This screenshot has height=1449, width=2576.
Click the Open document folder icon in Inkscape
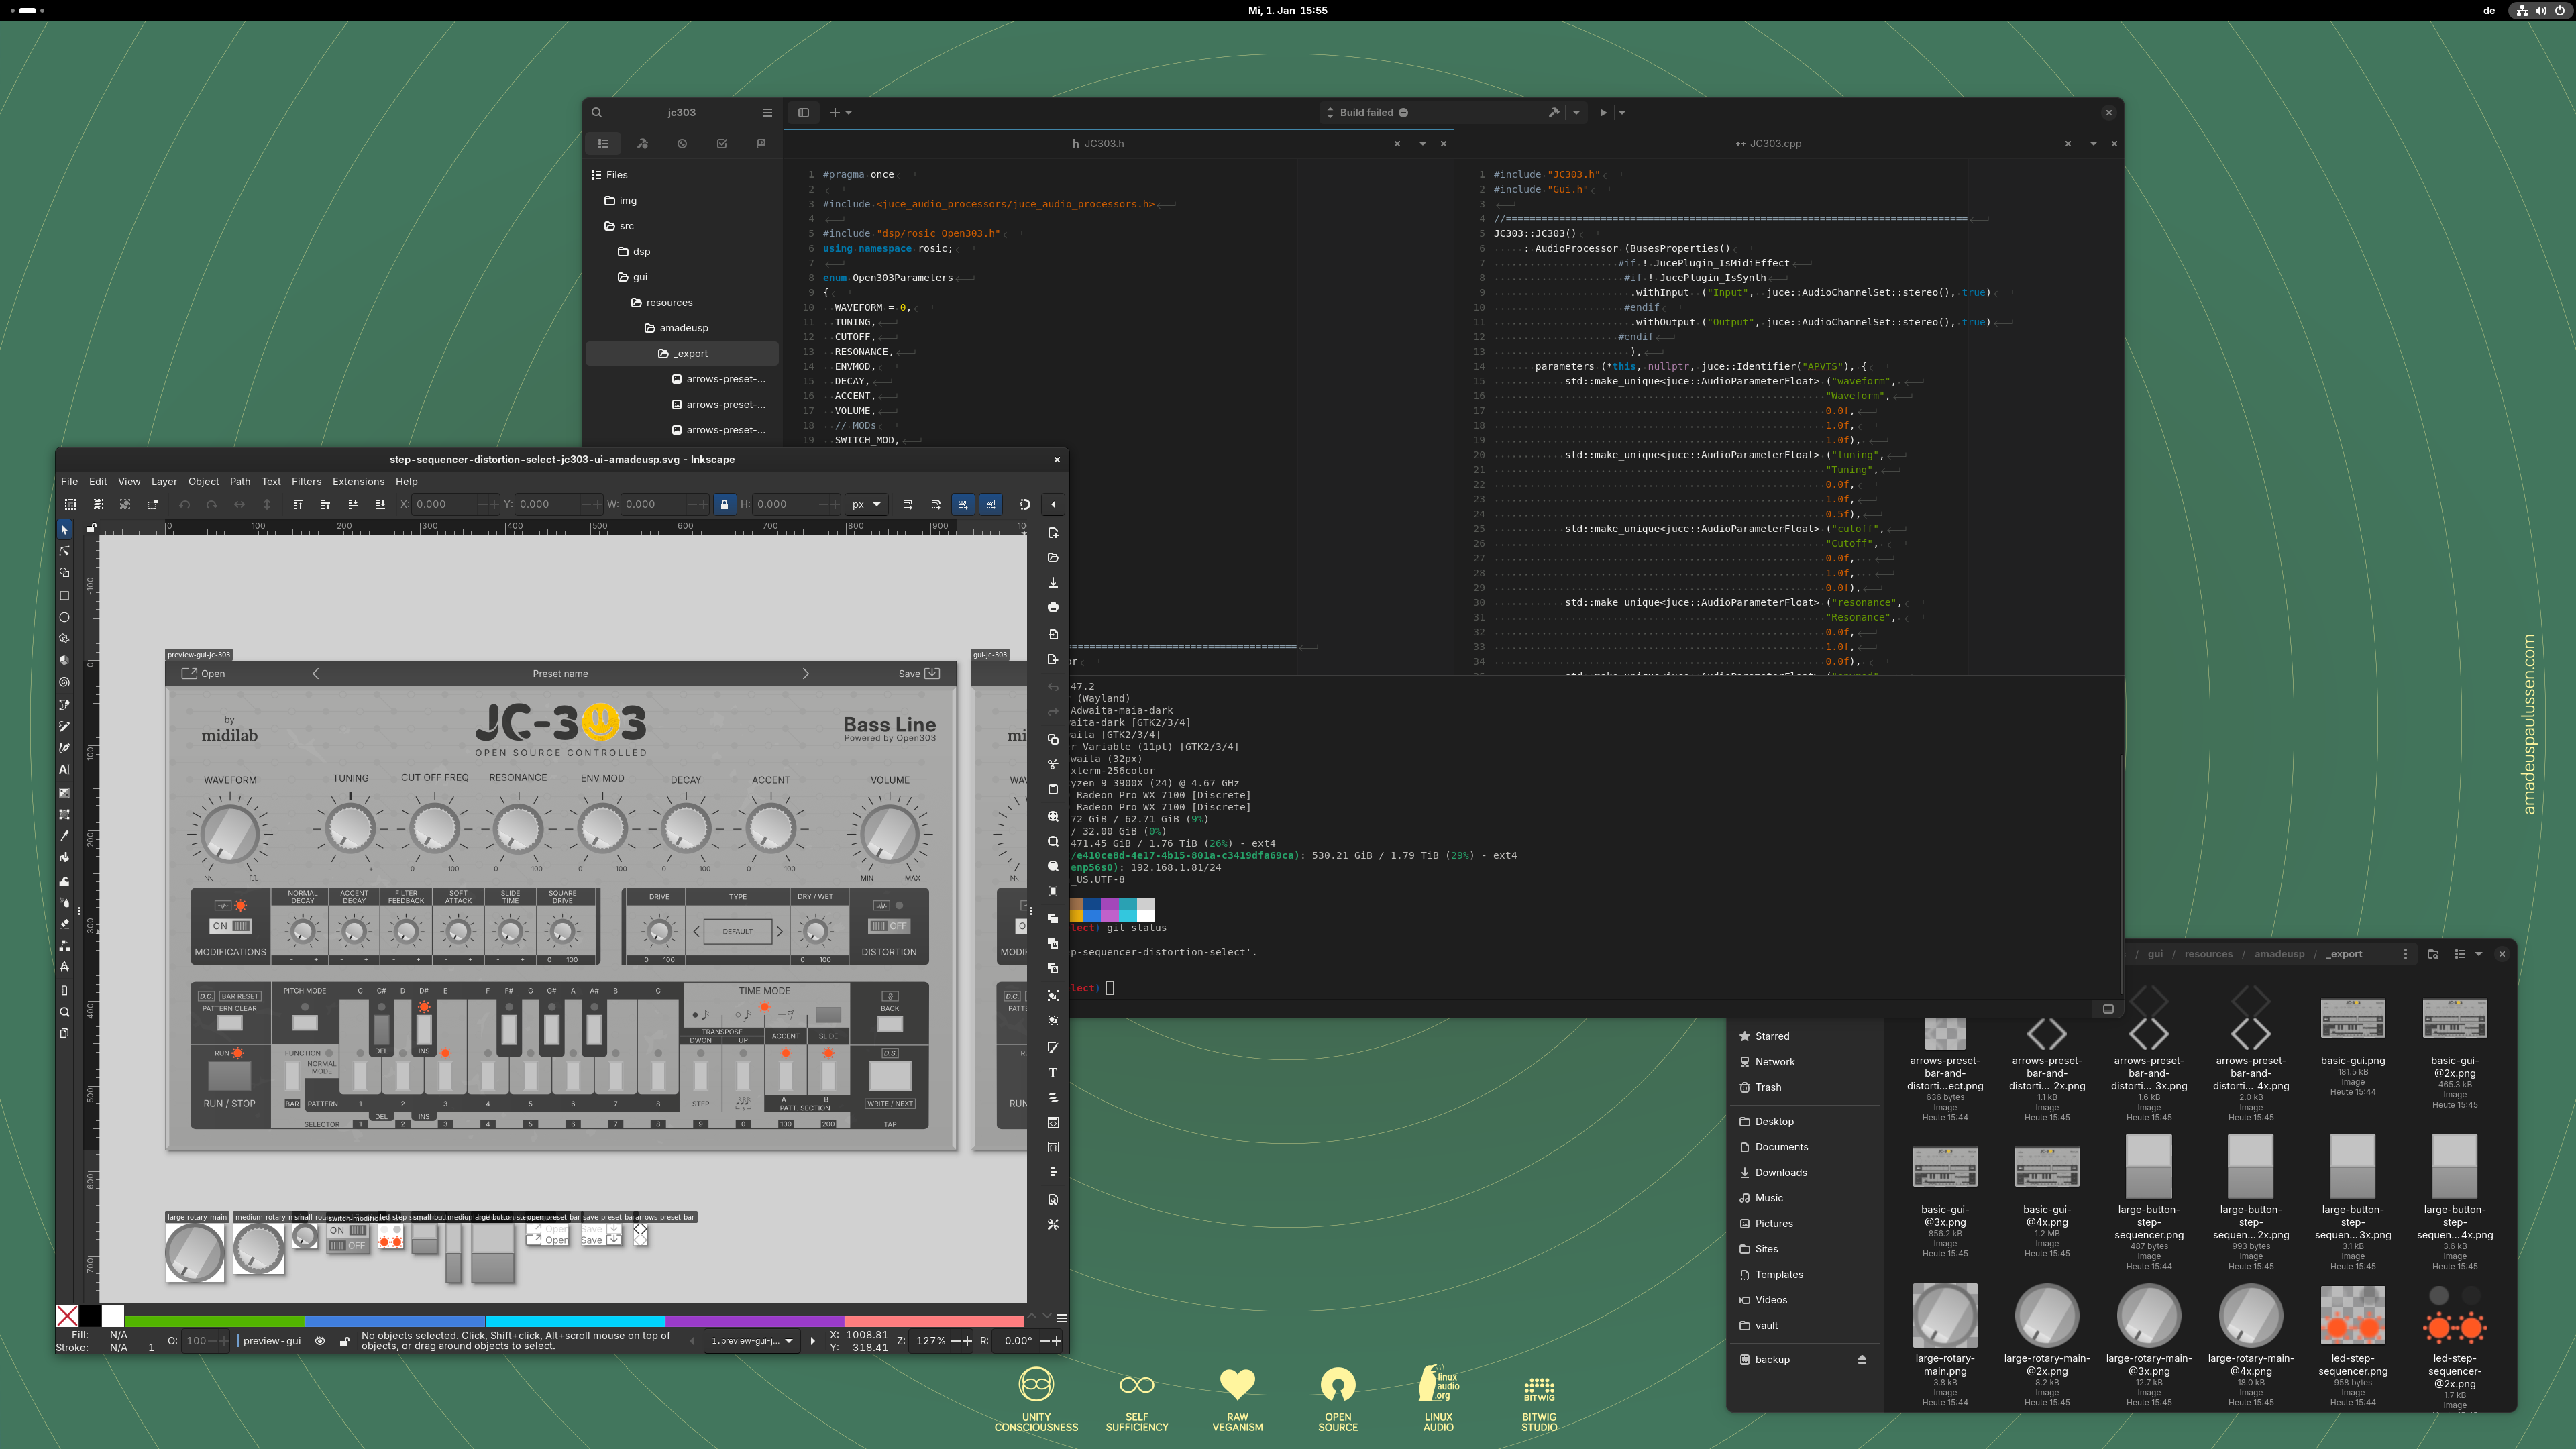(1053, 557)
